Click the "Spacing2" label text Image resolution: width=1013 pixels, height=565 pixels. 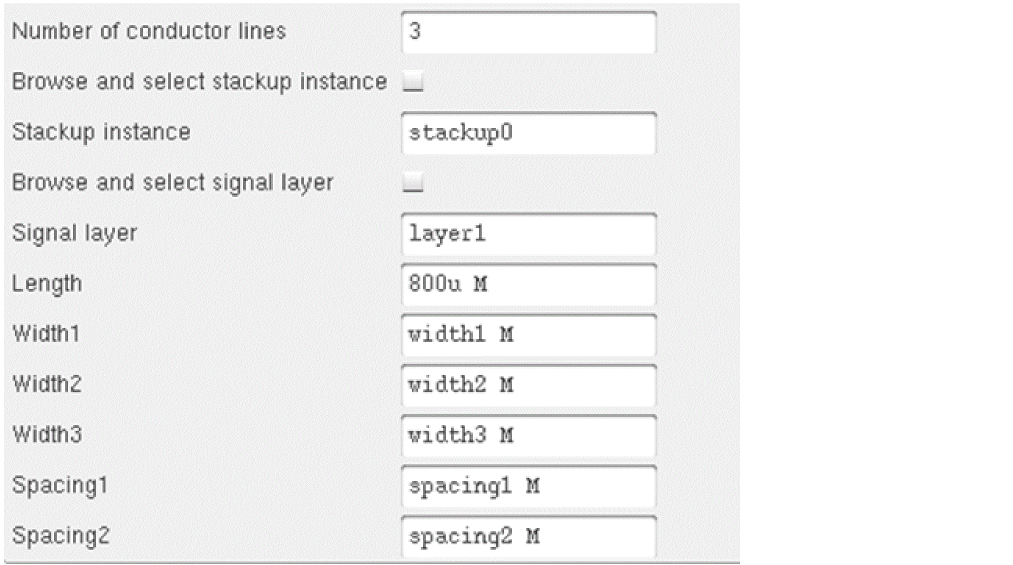click(x=58, y=535)
